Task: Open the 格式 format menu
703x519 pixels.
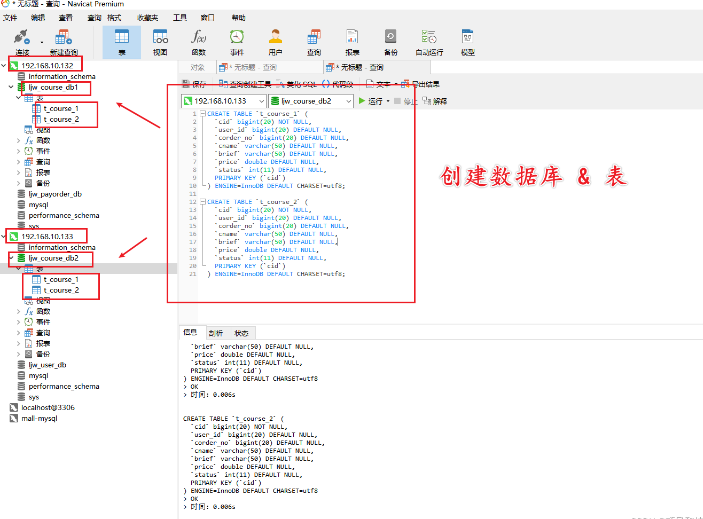Action: [x=114, y=17]
